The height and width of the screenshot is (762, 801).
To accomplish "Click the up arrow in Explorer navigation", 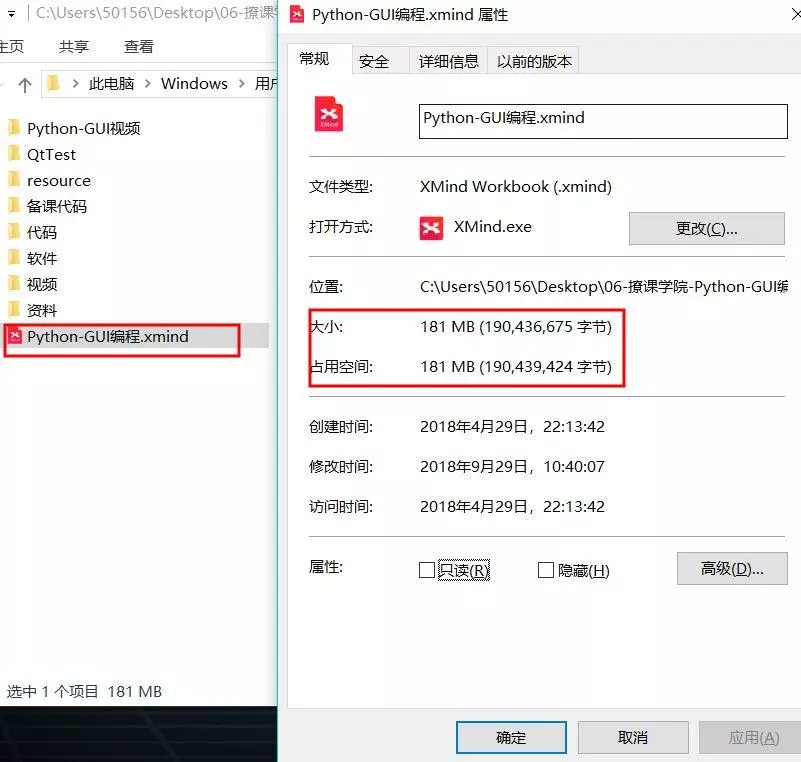I will tap(25, 84).
